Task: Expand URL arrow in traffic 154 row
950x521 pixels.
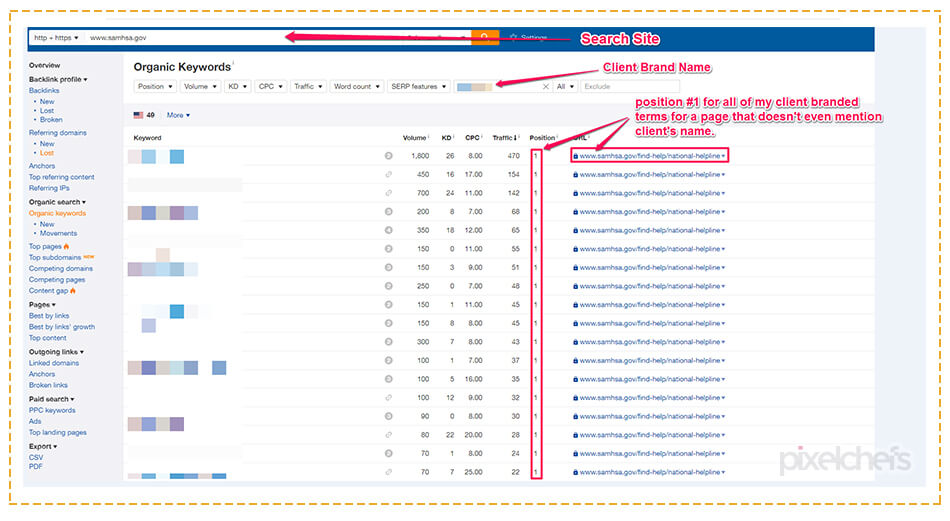Action: 723,175
